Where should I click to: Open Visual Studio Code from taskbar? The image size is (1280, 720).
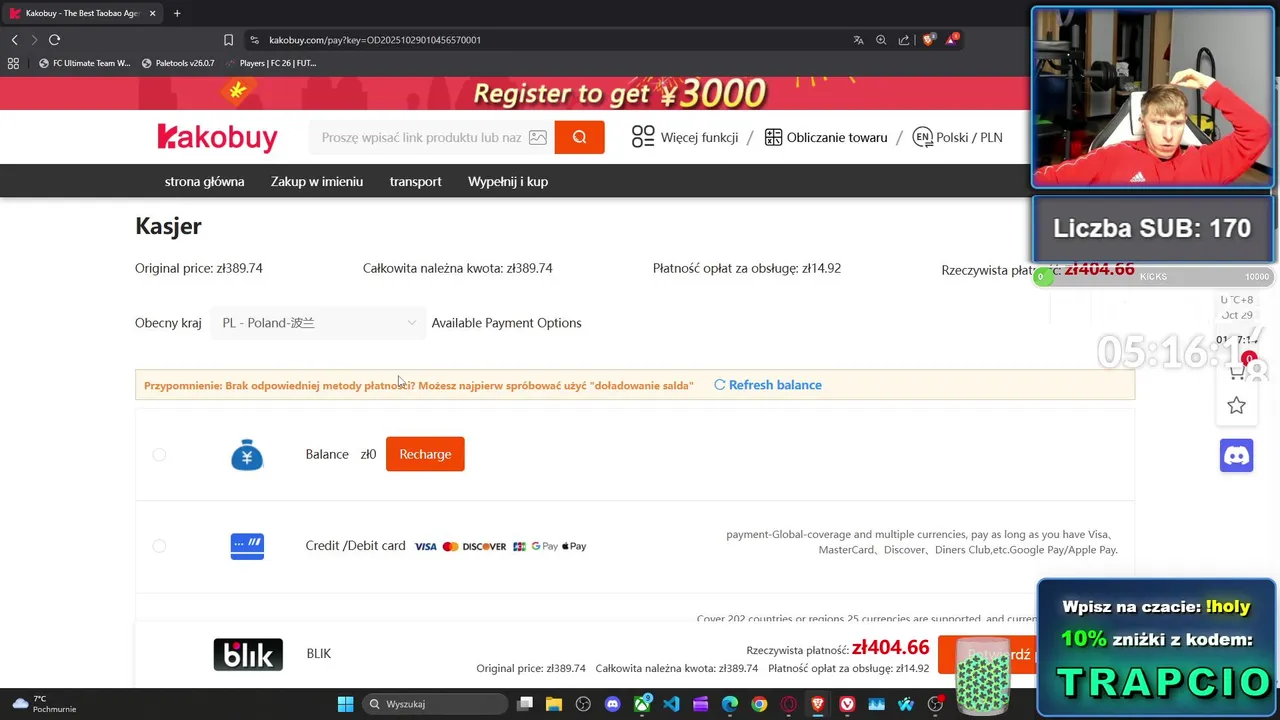671,704
